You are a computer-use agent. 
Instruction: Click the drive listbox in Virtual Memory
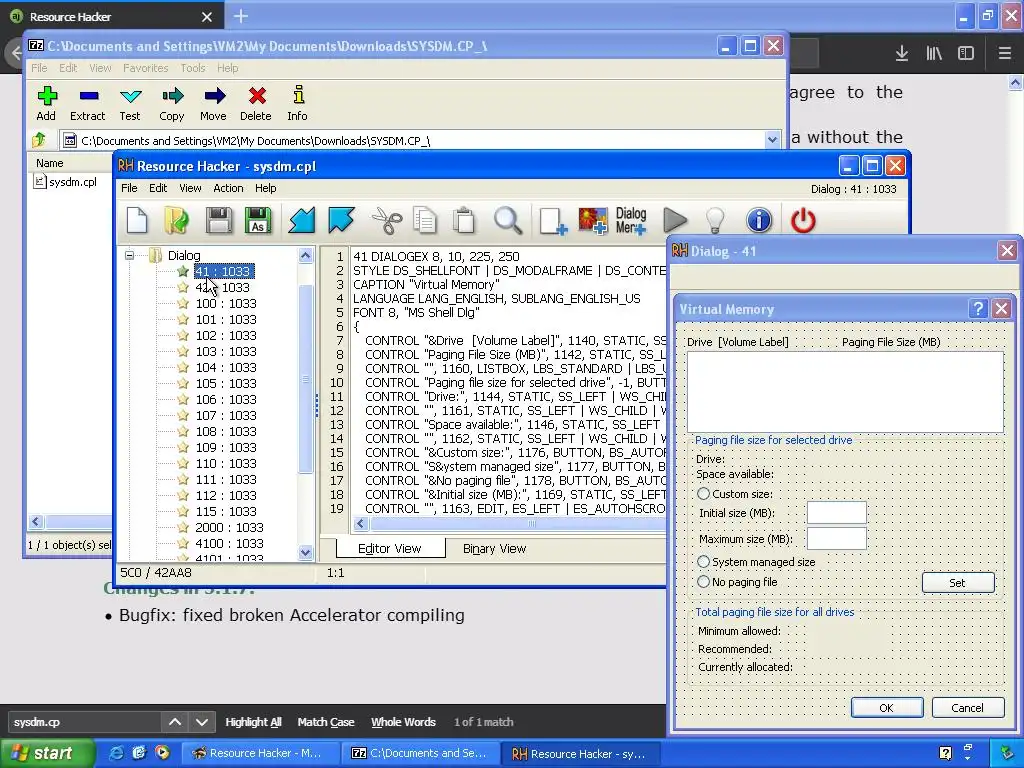(x=845, y=392)
